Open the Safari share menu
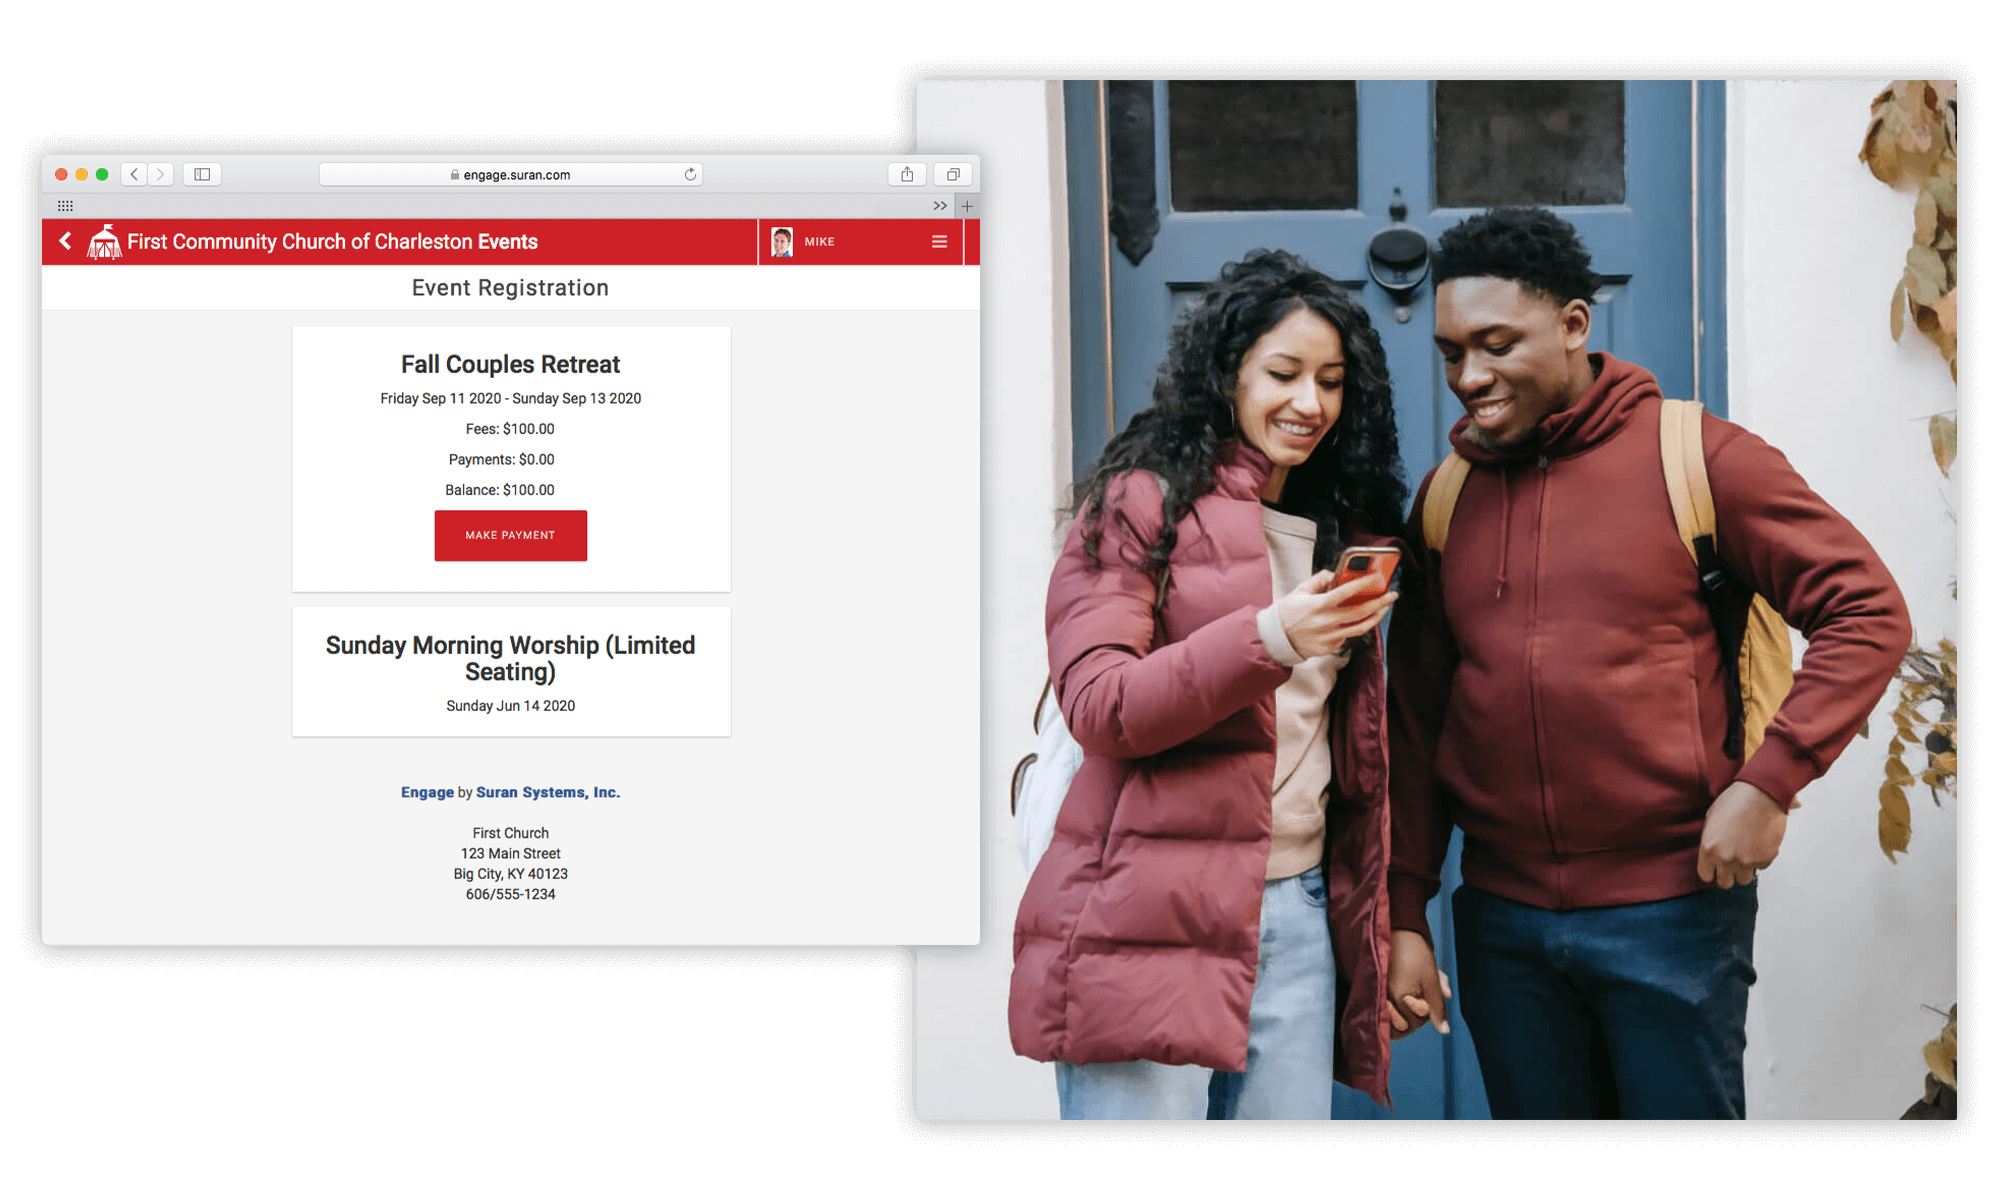Viewport: 2000px width, 1200px height. (907, 174)
